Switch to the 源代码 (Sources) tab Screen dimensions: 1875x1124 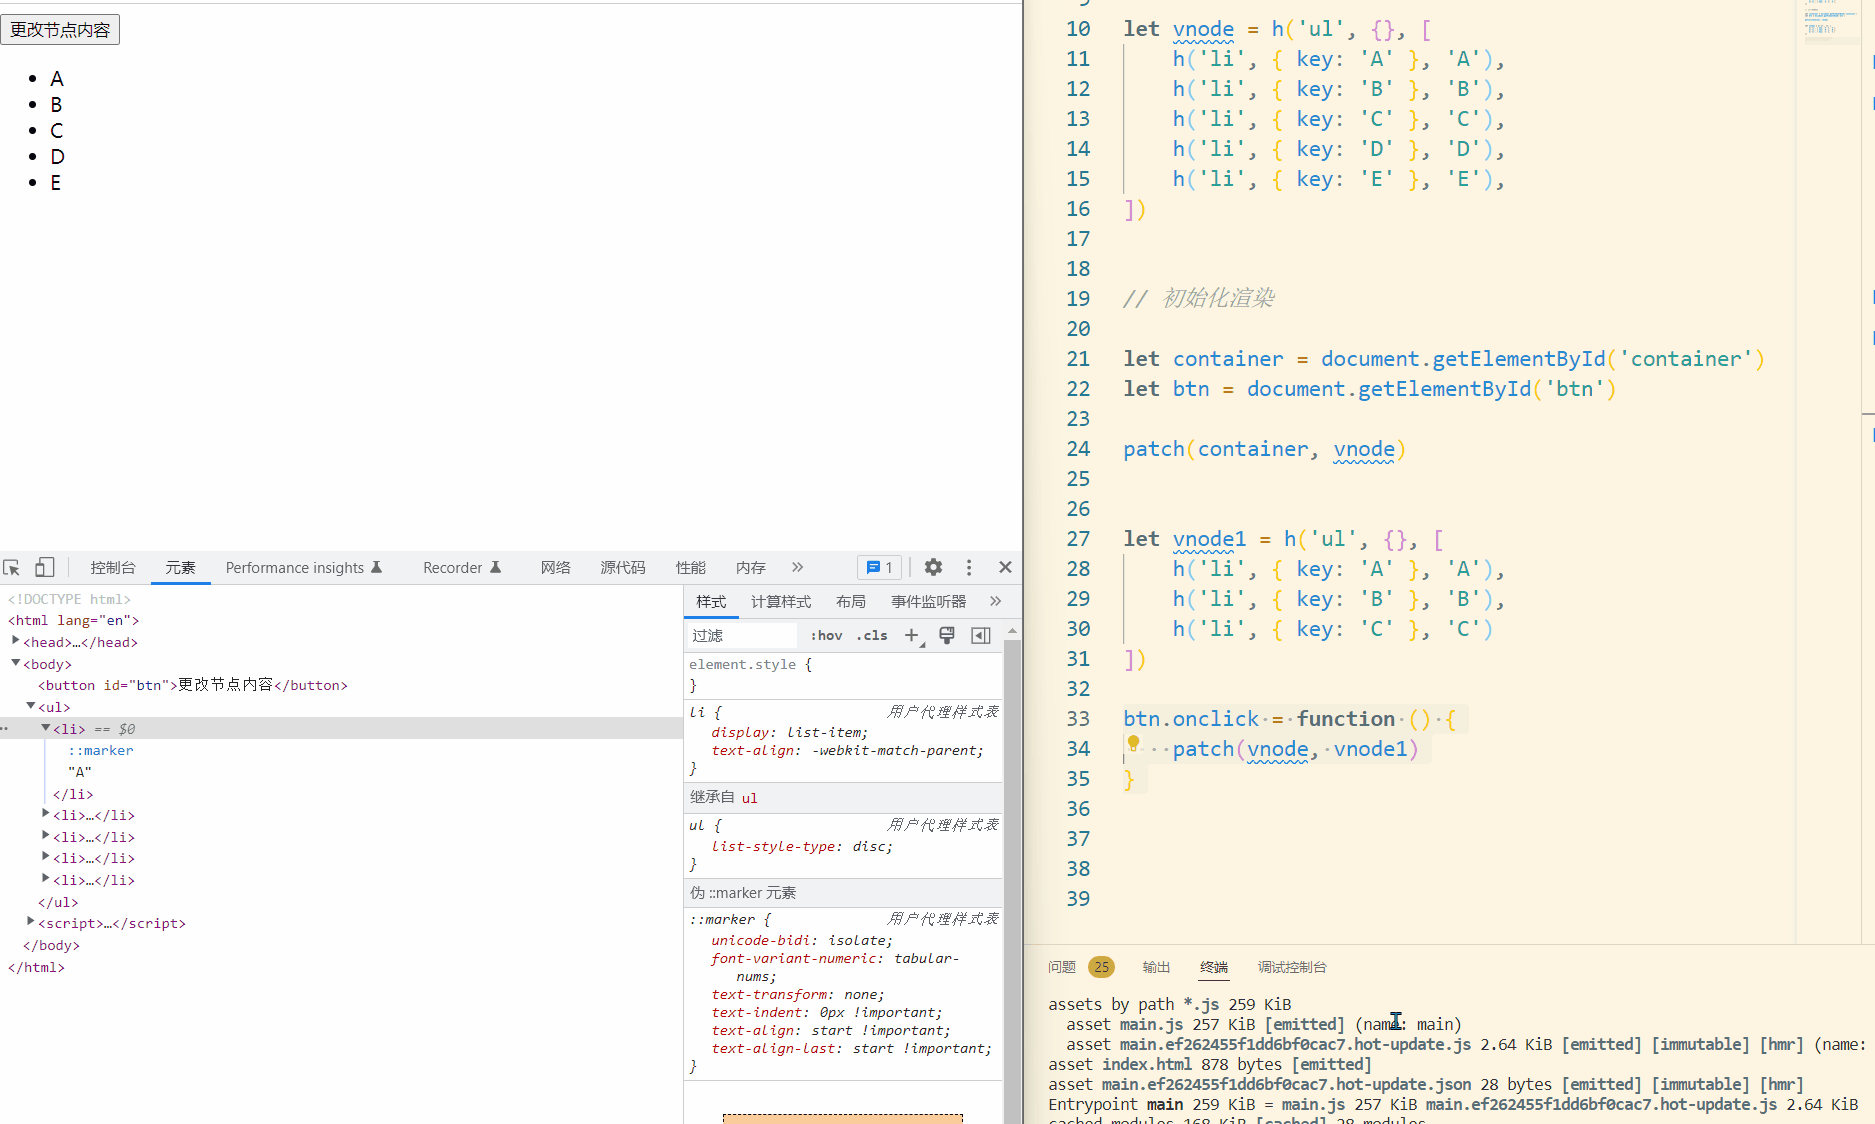(623, 568)
